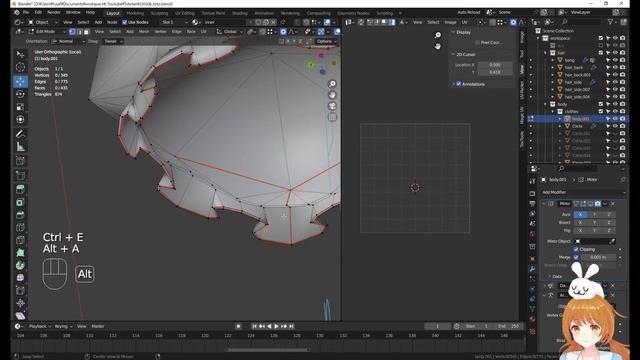
Task: Open the Render menu
Action: pos(53,13)
